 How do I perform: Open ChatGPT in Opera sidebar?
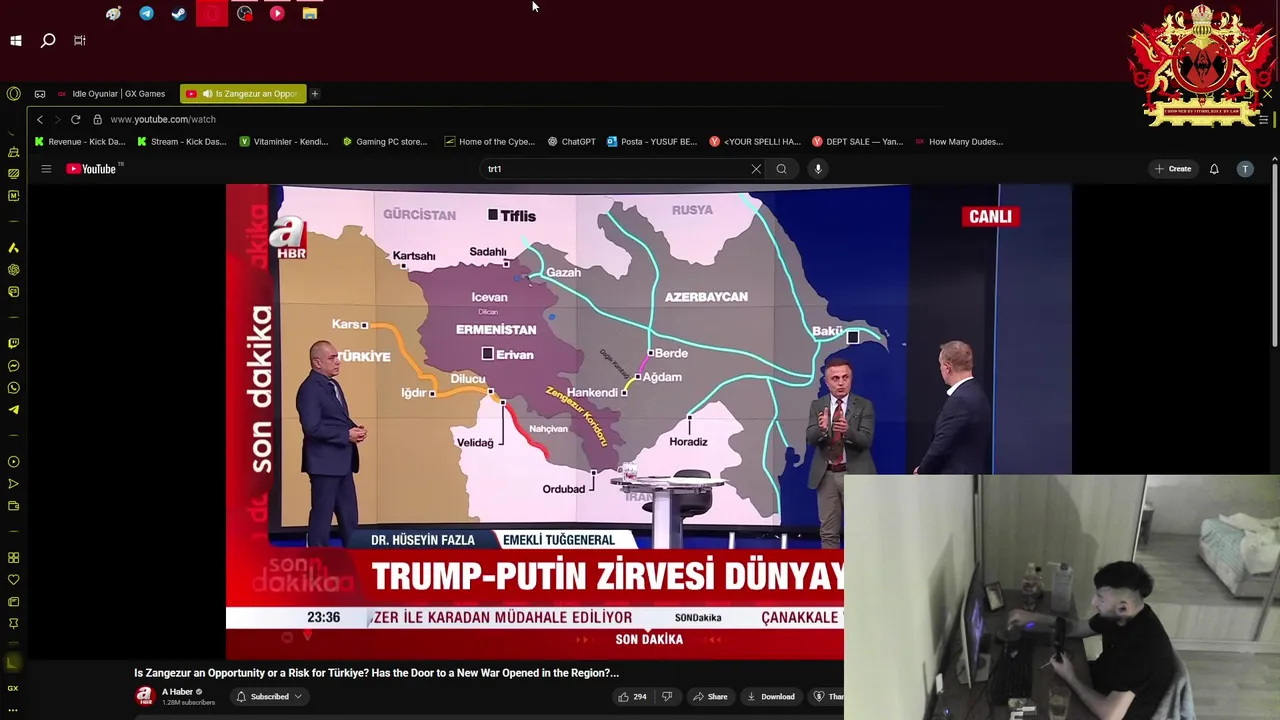tap(13, 270)
